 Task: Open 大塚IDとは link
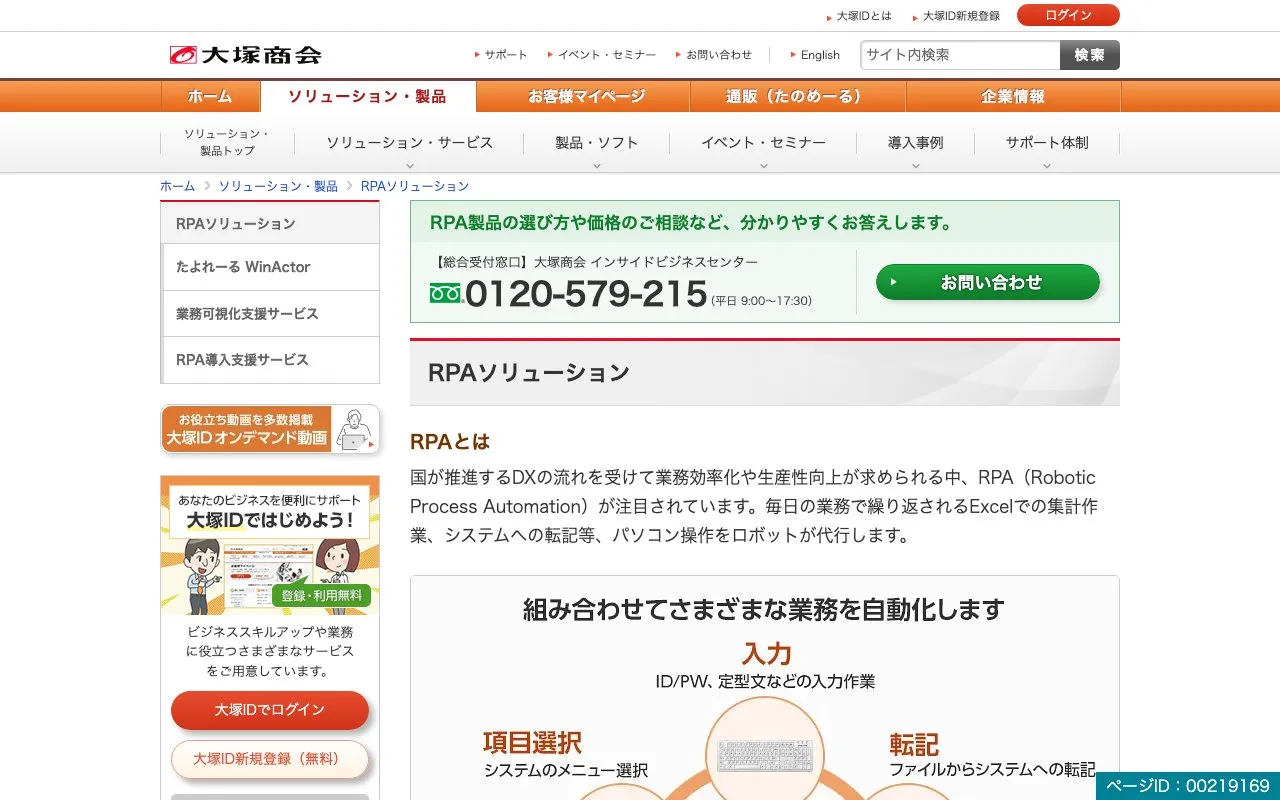click(864, 16)
